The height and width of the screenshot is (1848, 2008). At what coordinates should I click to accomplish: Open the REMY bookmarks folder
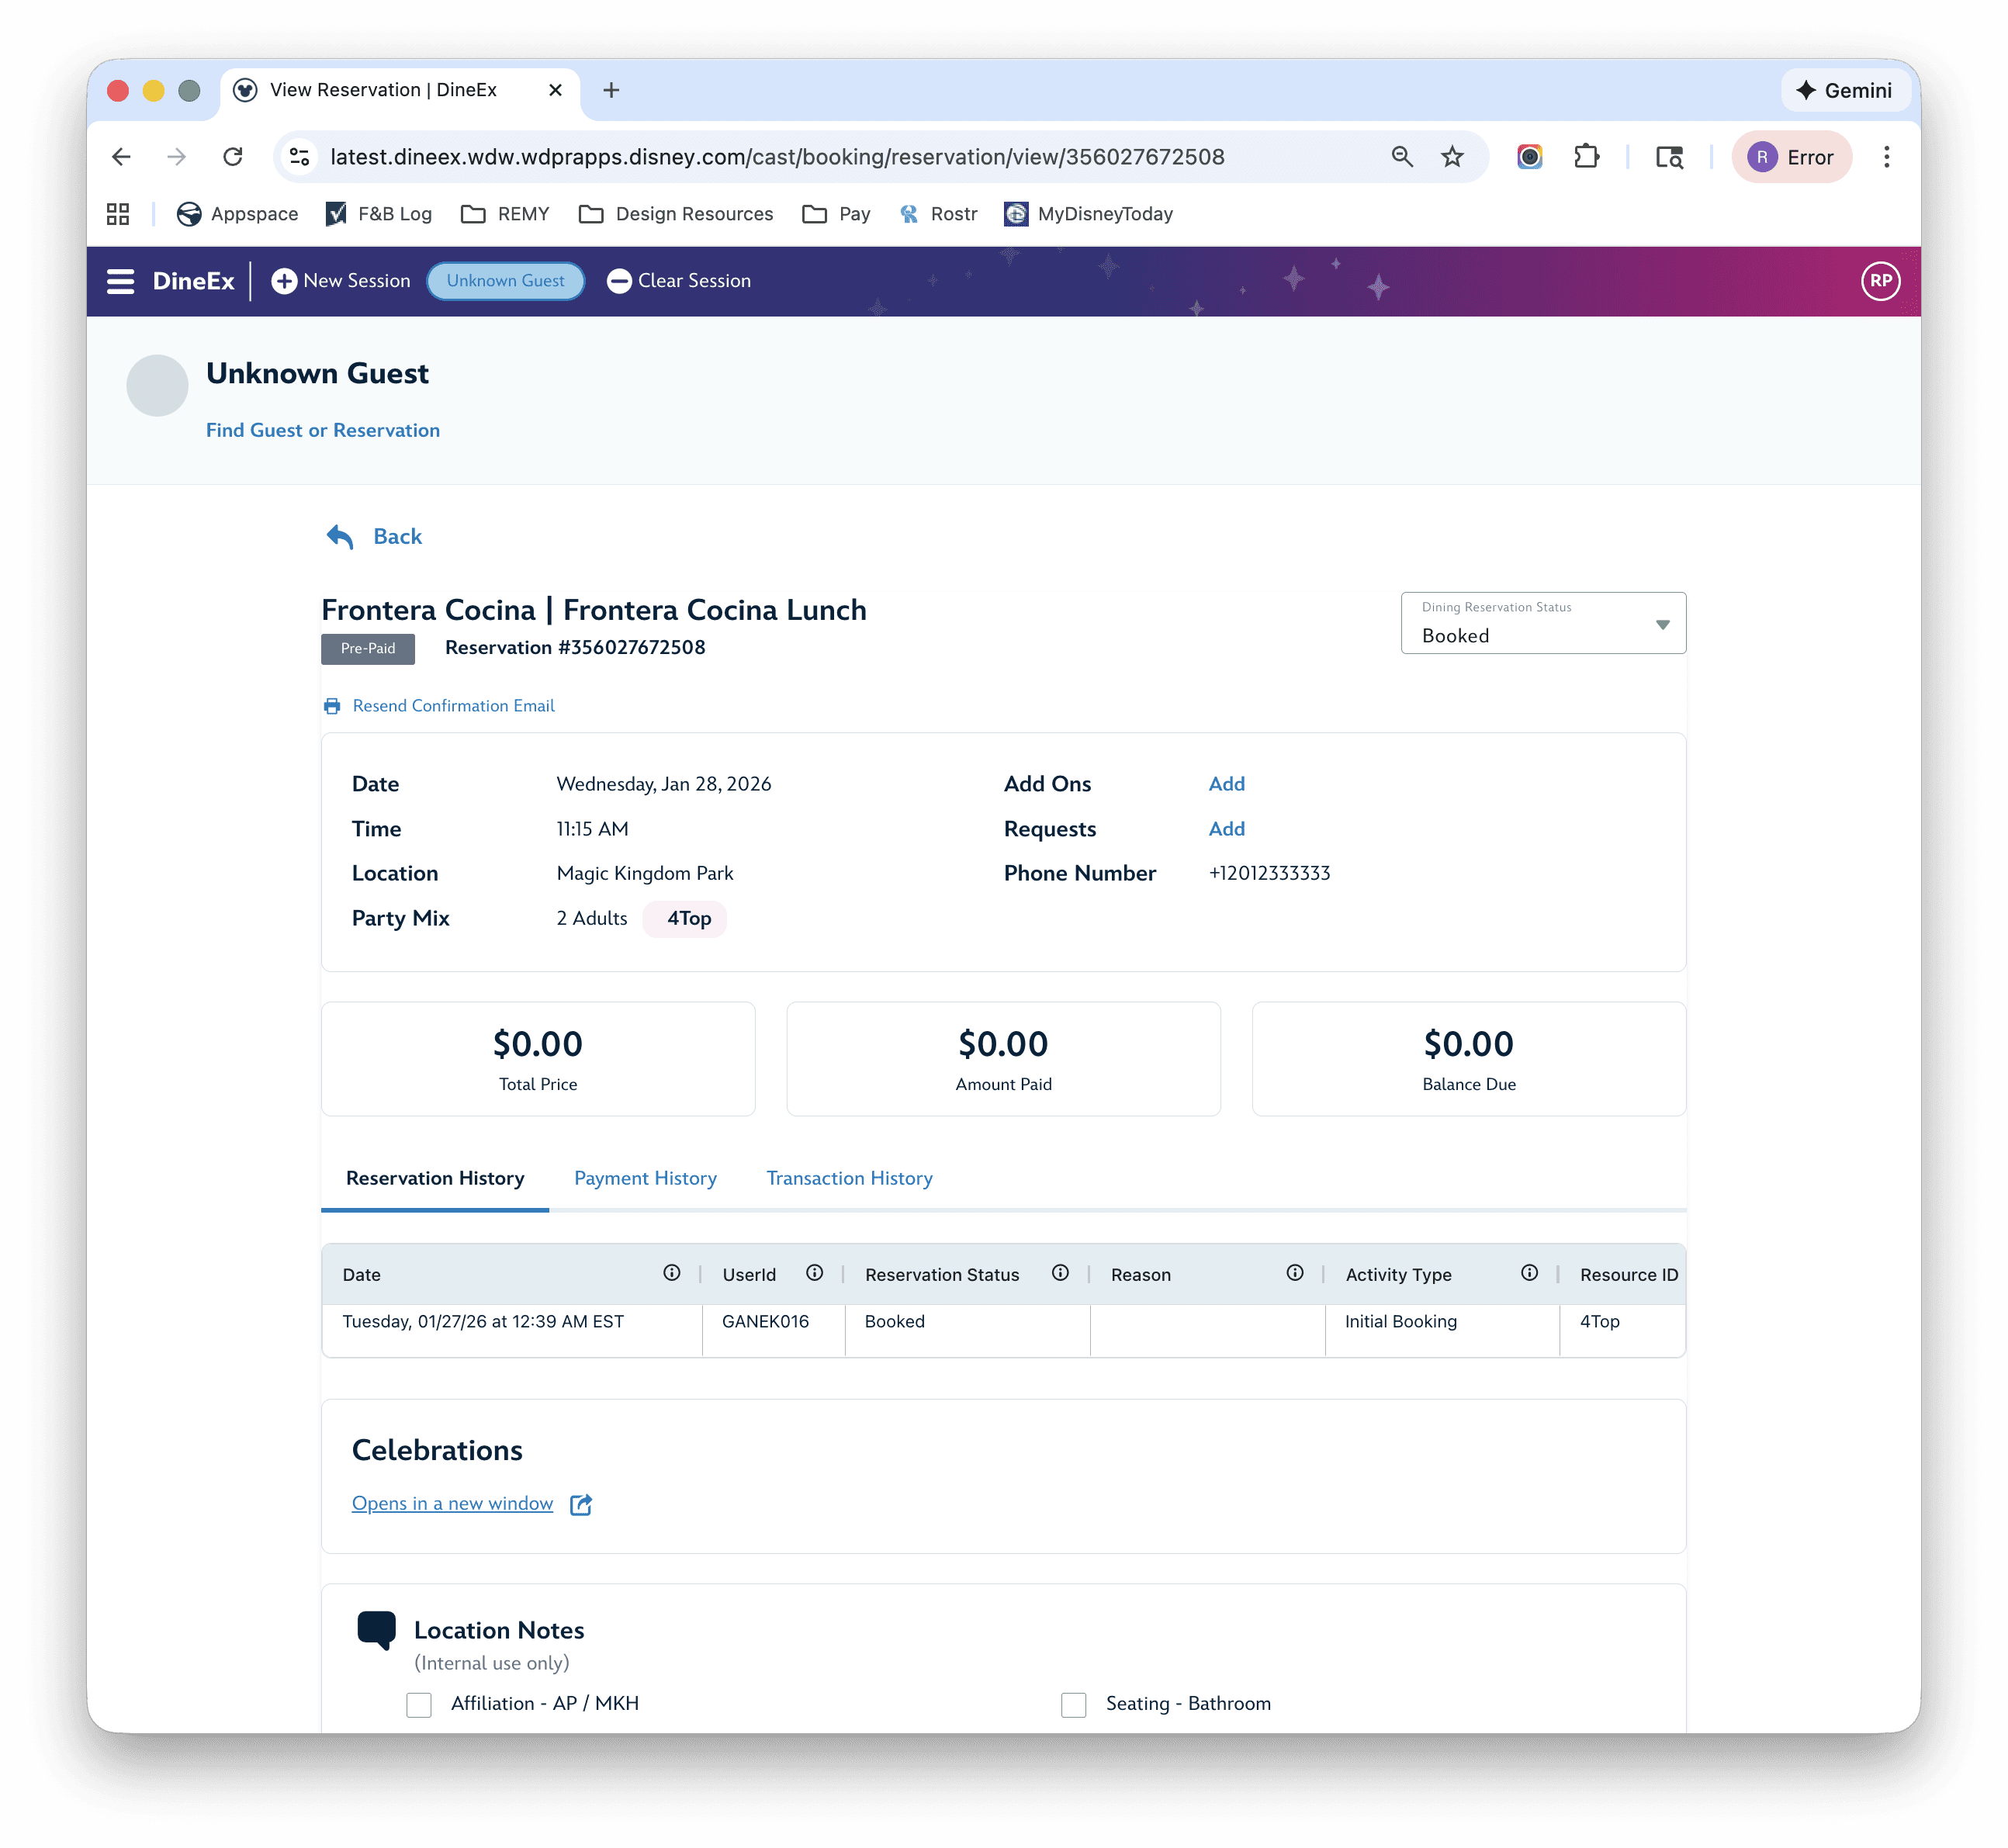[505, 214]
